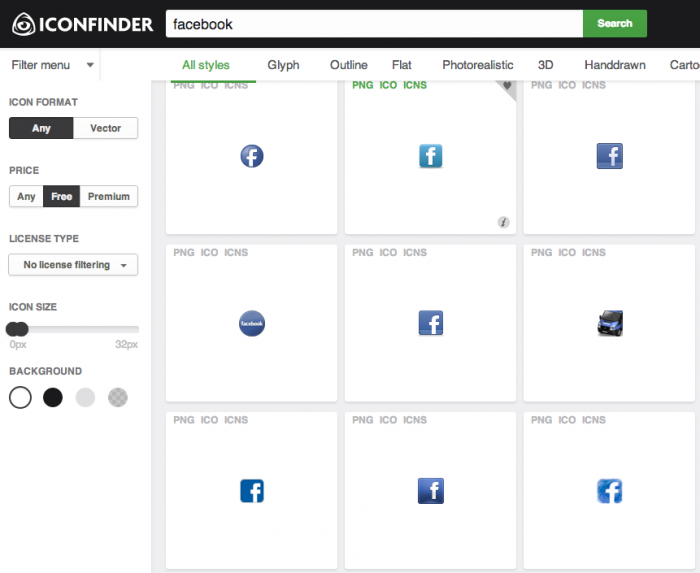Open the white-bordered Facebook f icon
The image size is (700, 573).
coord(252,491)
